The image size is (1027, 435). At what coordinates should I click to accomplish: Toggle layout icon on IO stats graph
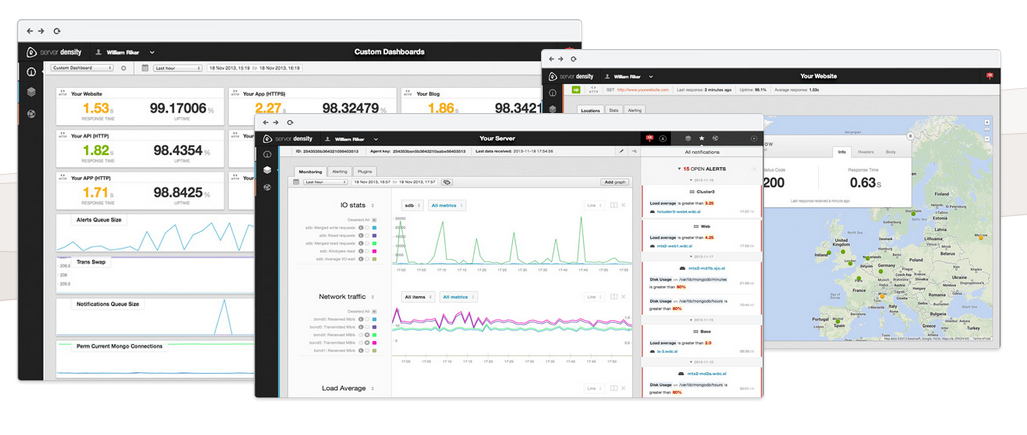point(614,205)
